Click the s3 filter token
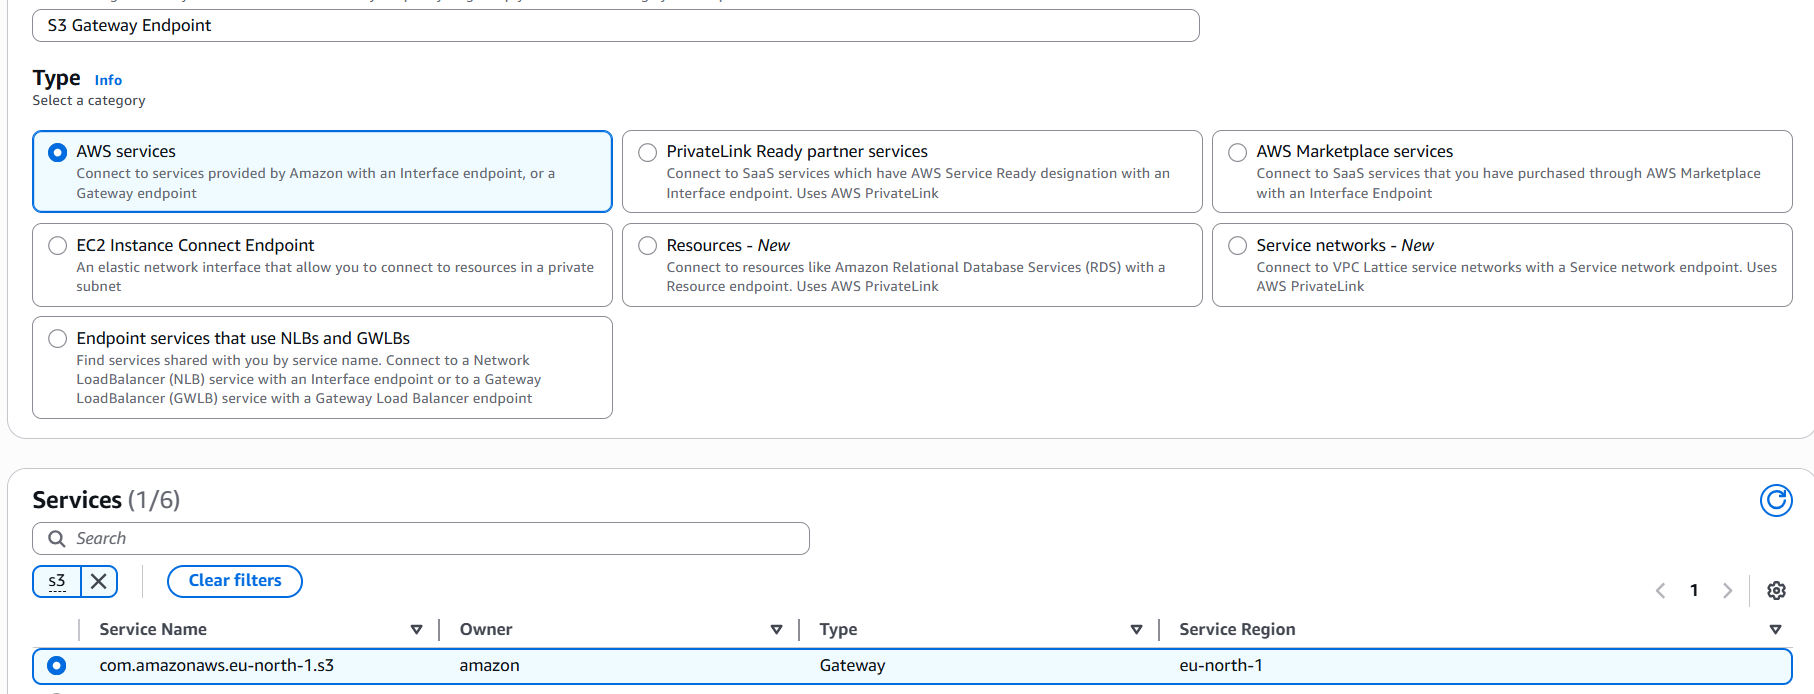This screenshot has width=1814, height=694. (x=57, y=581)
